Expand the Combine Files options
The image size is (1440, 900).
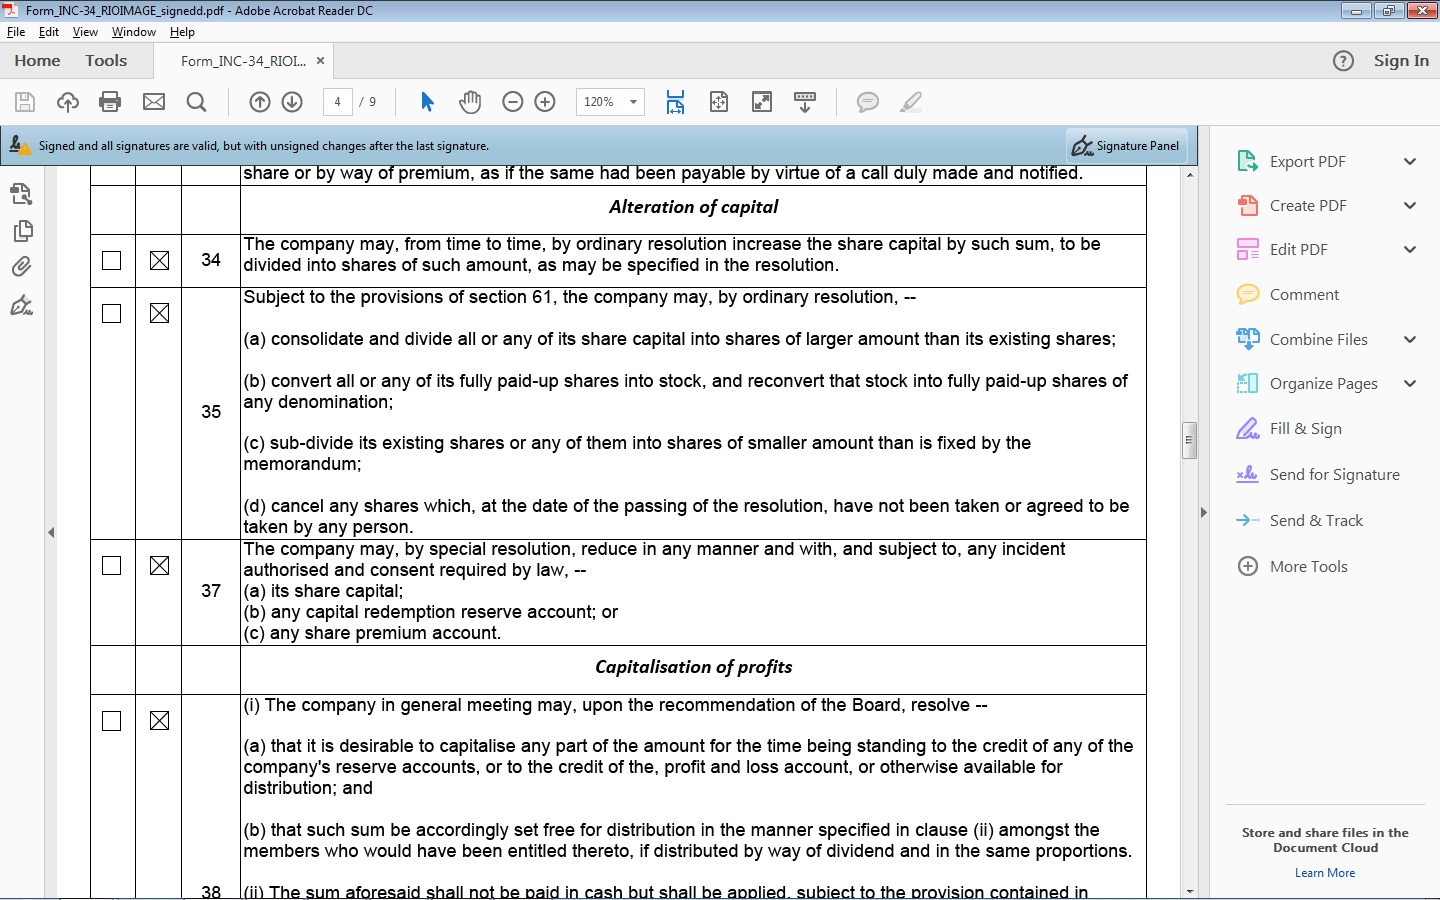[1411, 339]
